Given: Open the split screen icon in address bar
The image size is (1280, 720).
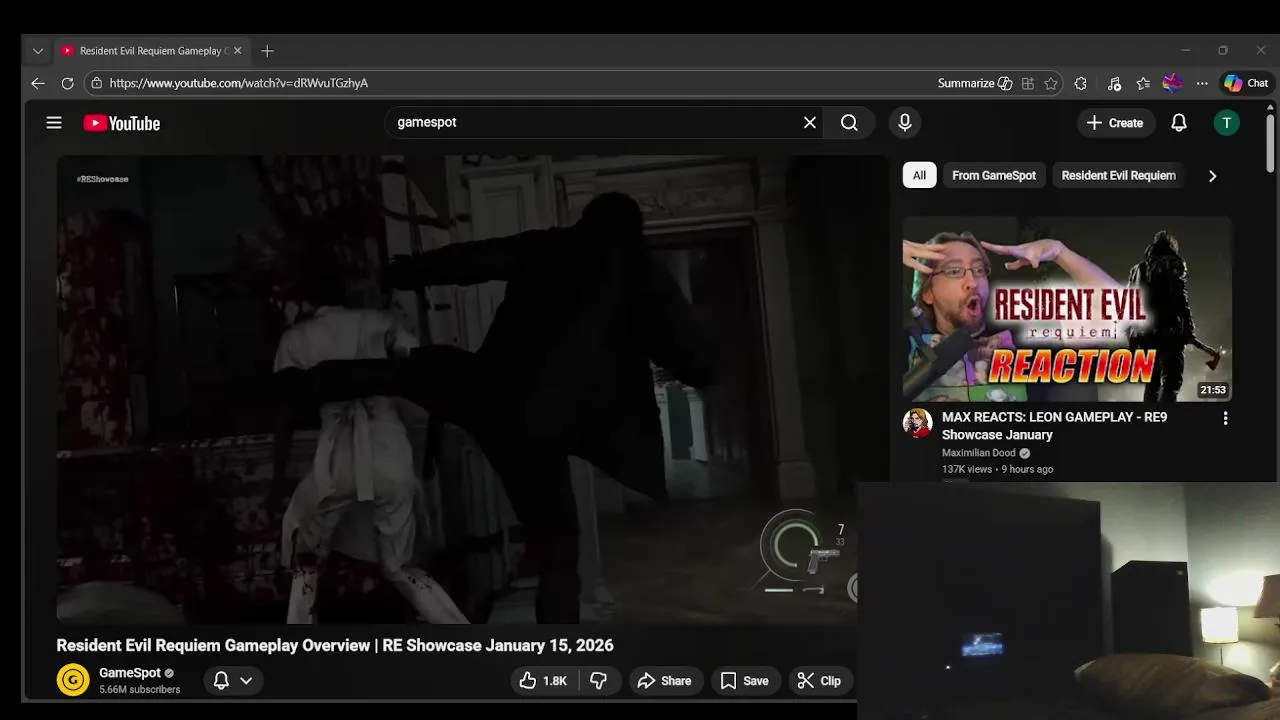Looking at the screenshot, I should click(x=1028, y=84).
